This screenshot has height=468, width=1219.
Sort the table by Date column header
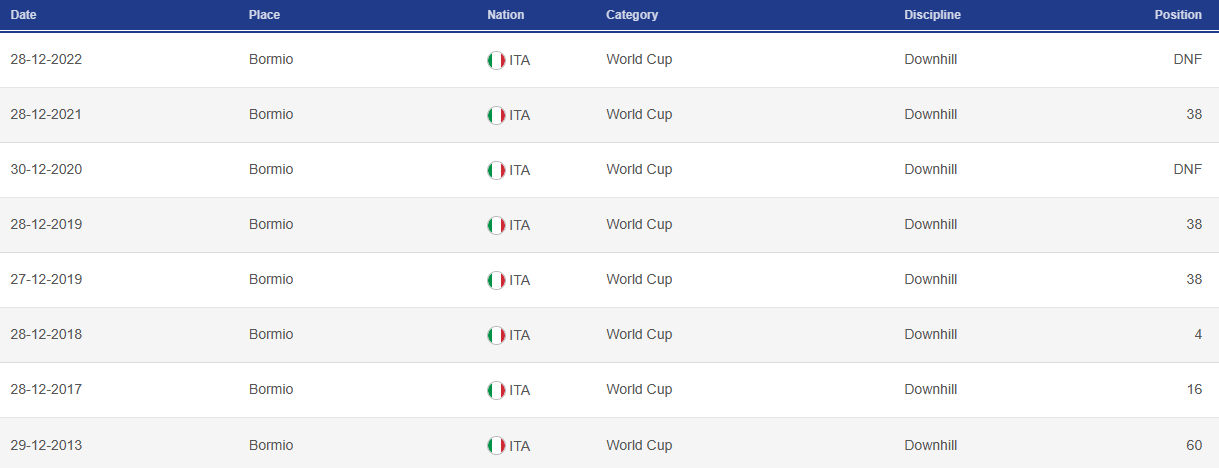coord(25,15)
